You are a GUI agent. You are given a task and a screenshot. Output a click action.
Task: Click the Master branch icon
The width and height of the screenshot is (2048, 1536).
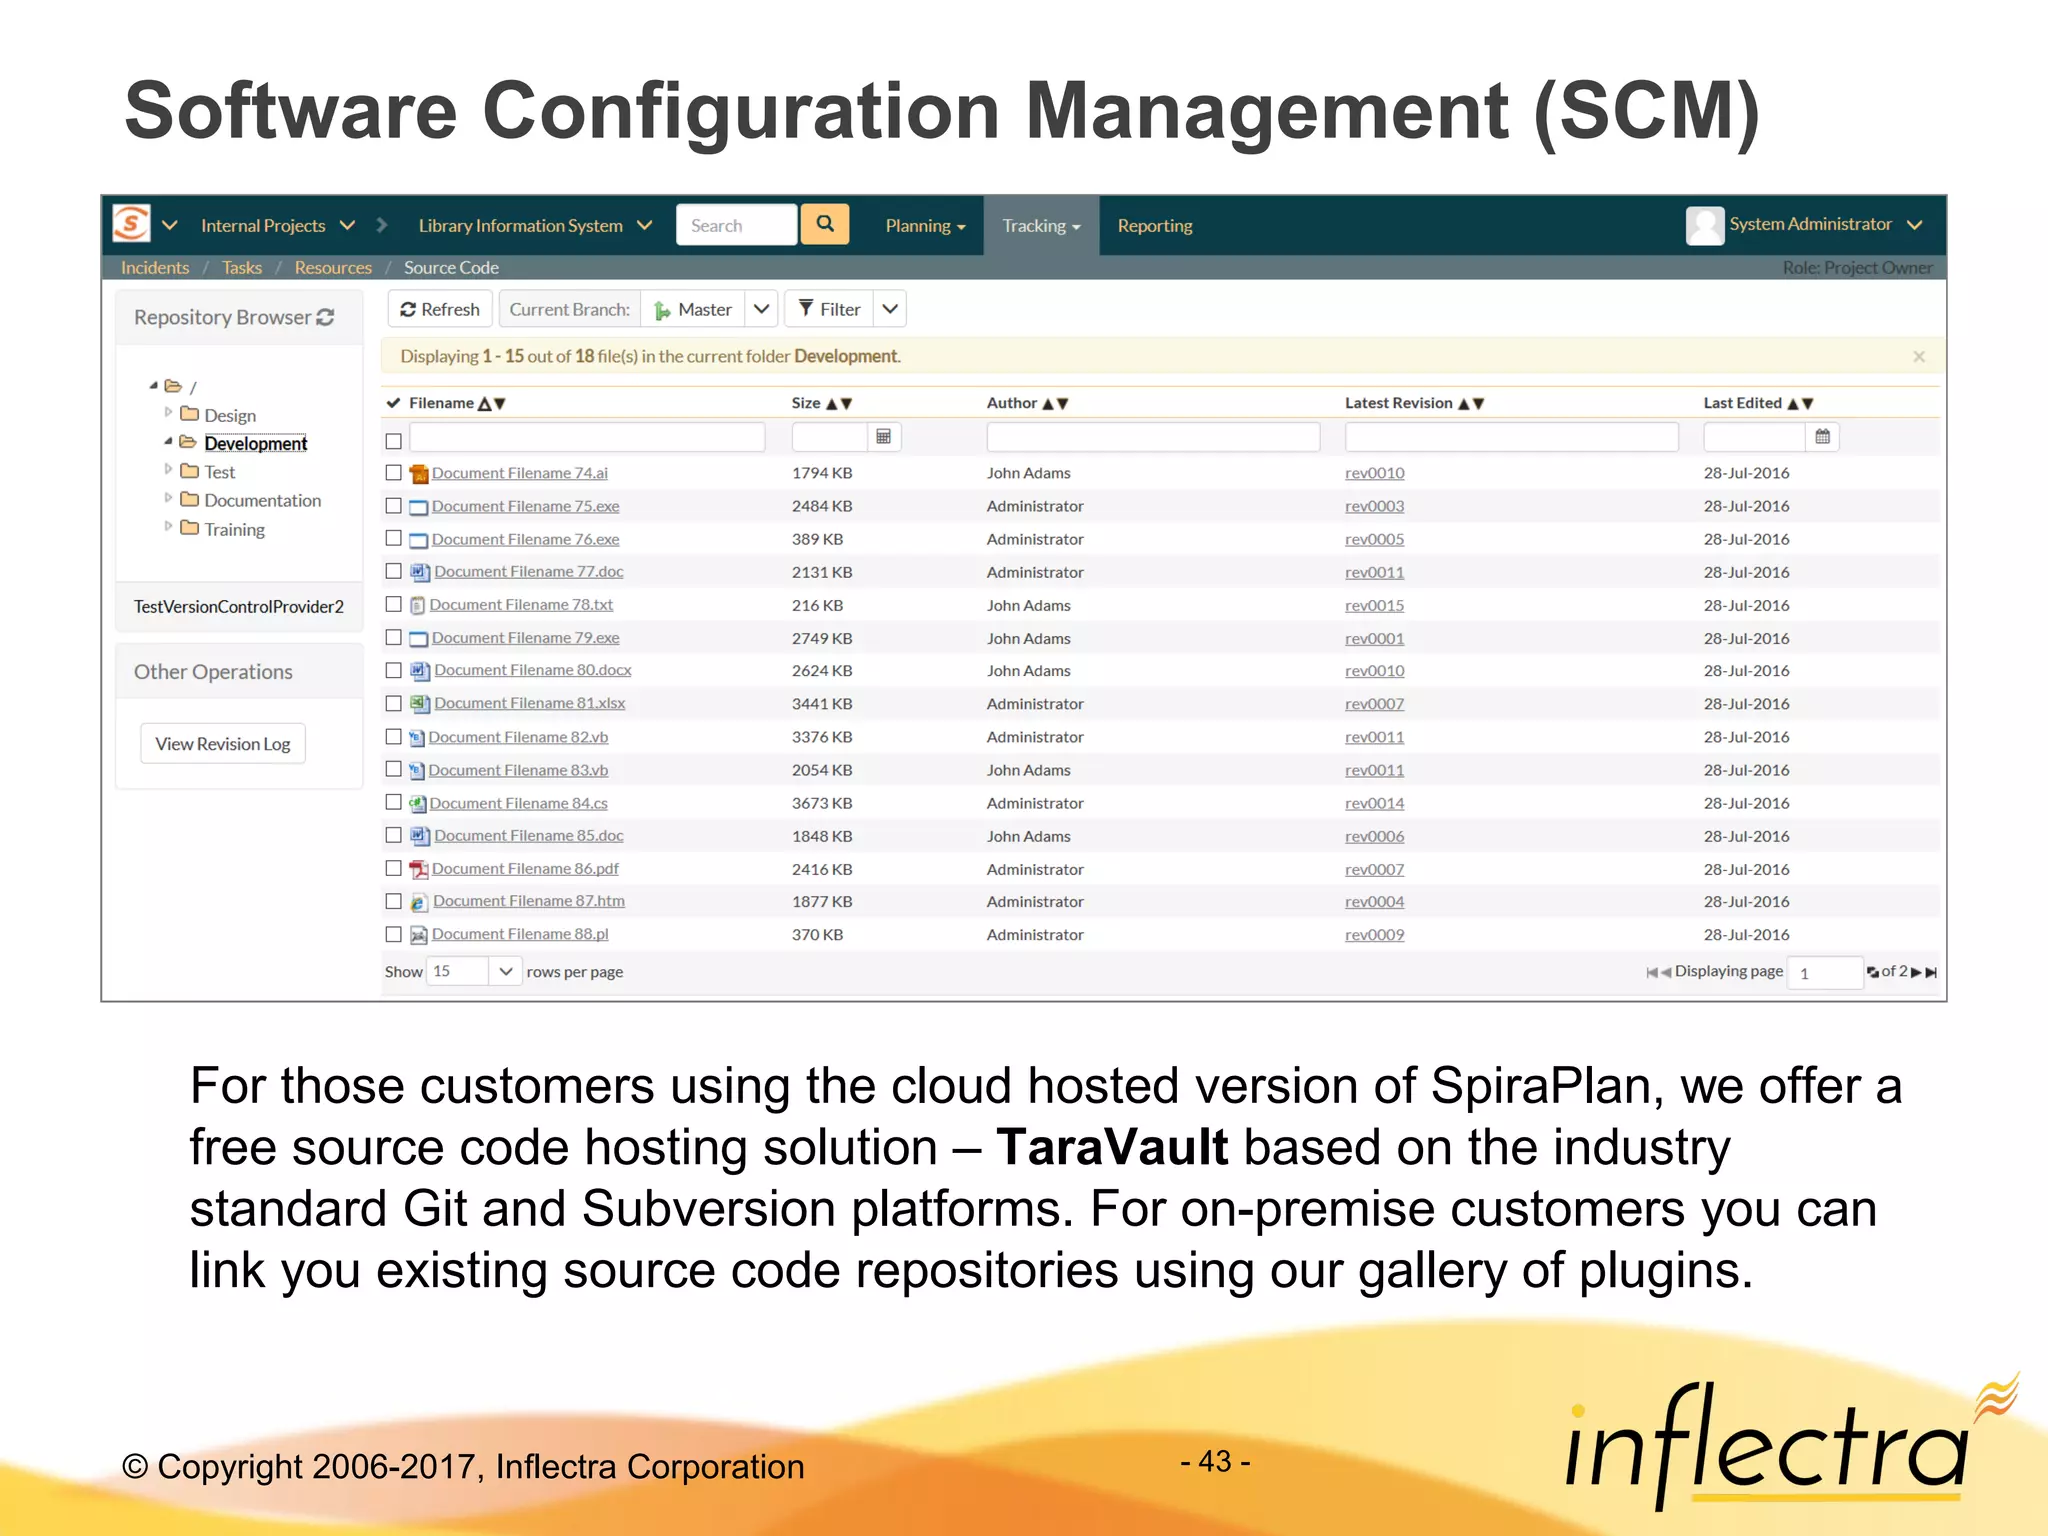(662, 310)
